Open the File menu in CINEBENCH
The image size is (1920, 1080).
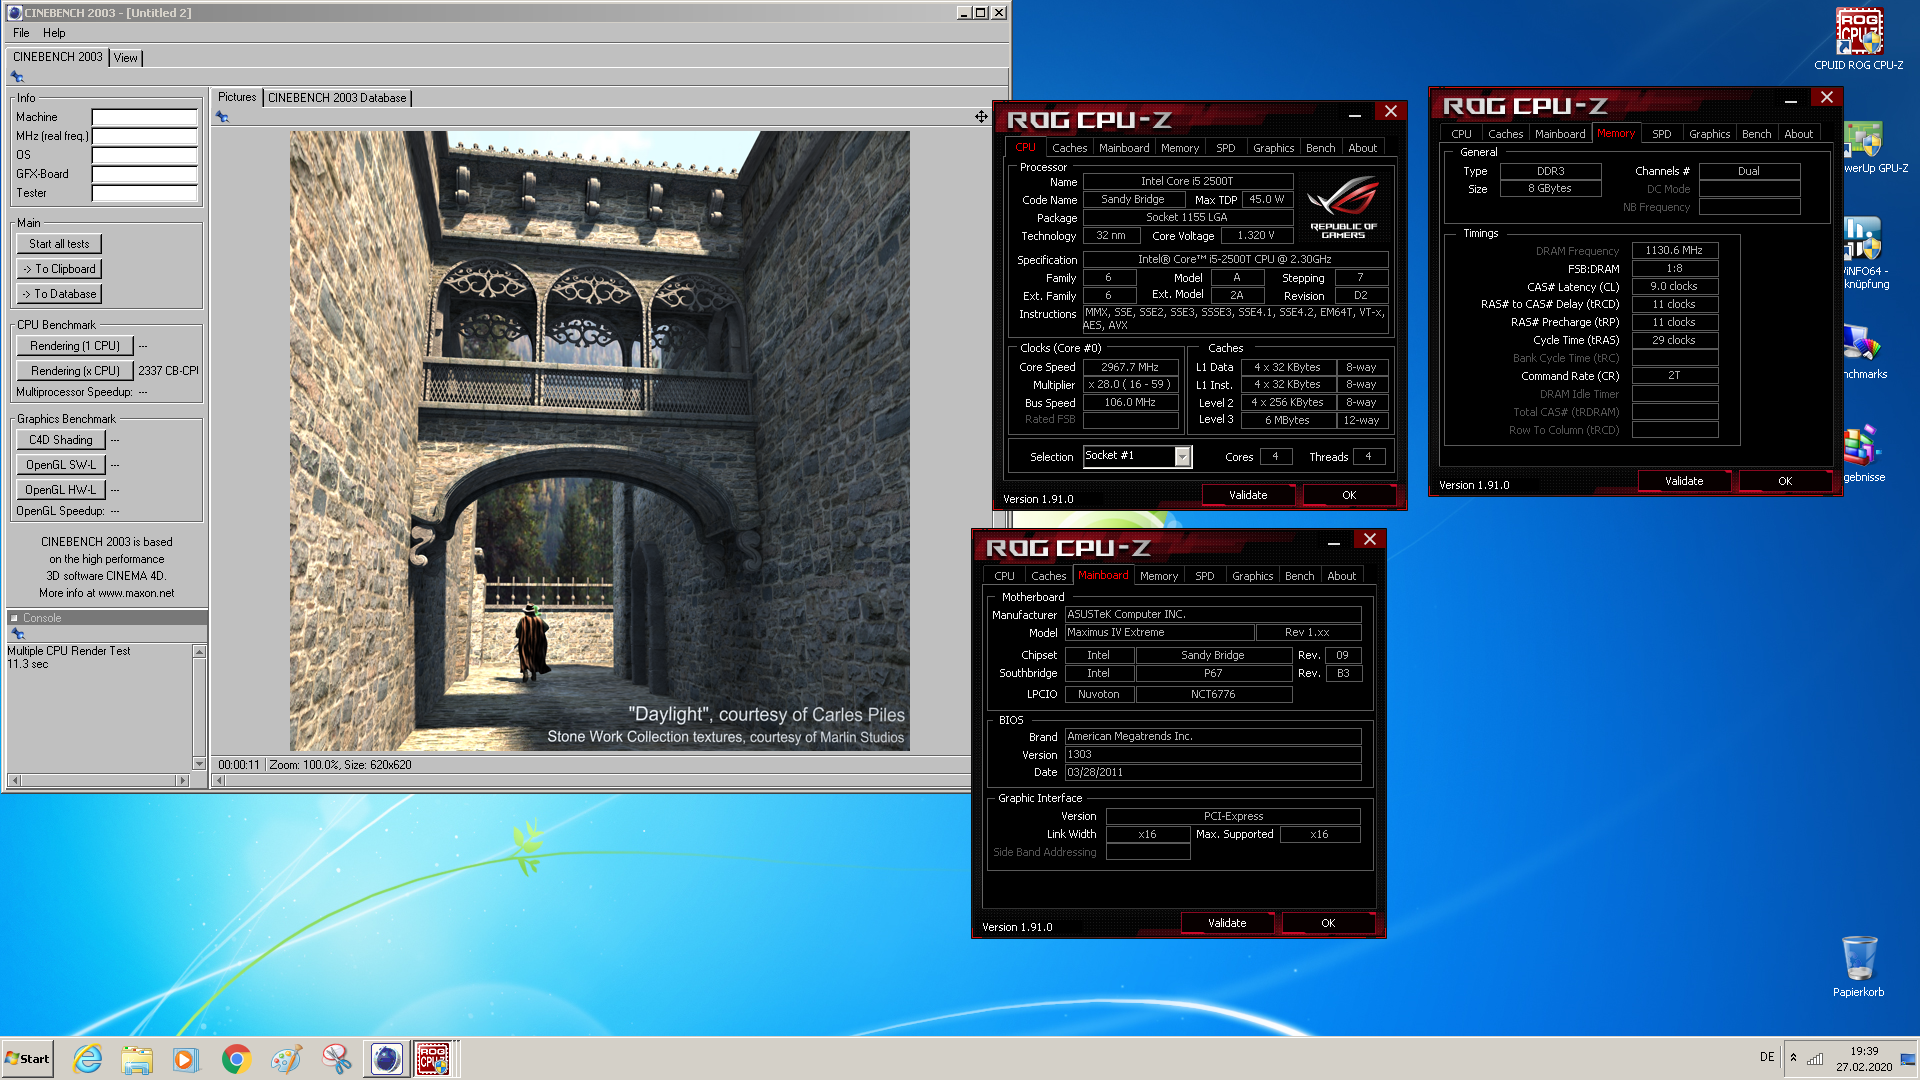pos(21,33)
